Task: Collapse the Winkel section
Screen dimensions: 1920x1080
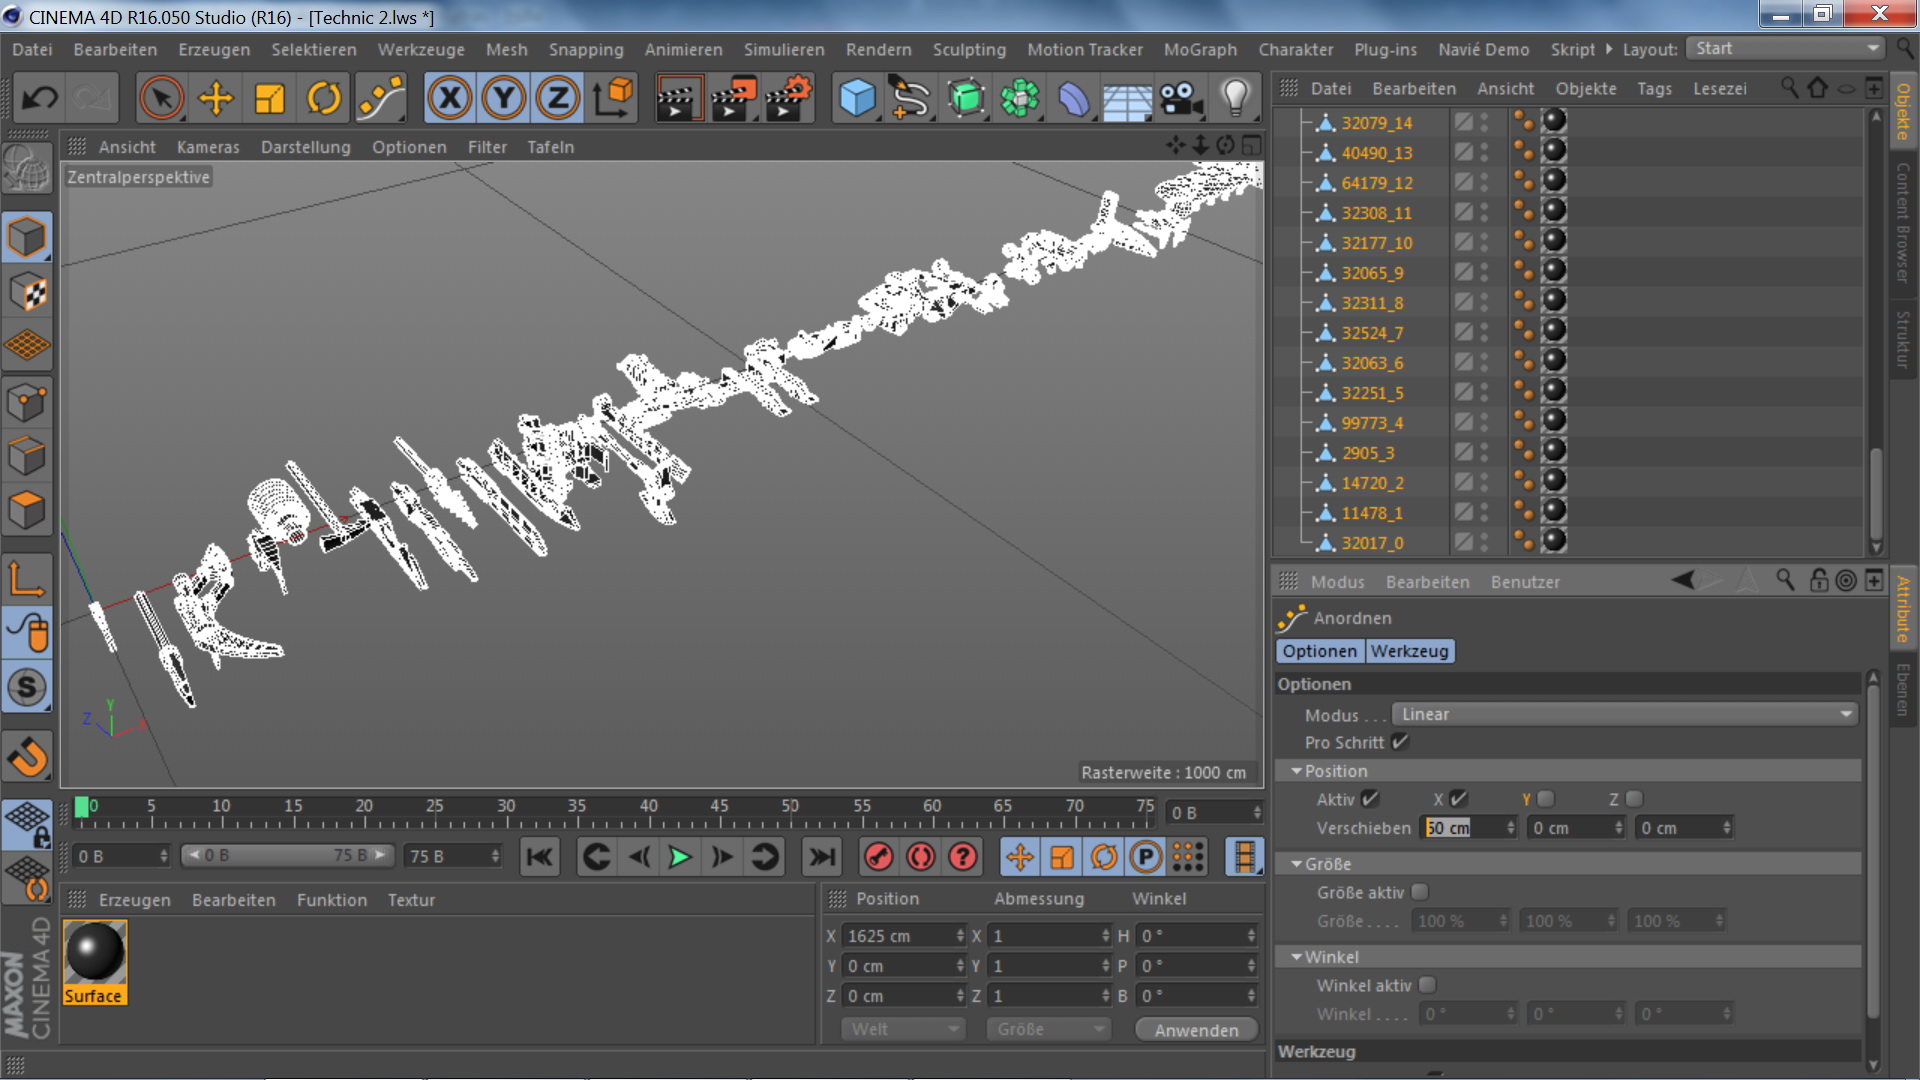Action: click(1297, 957)
